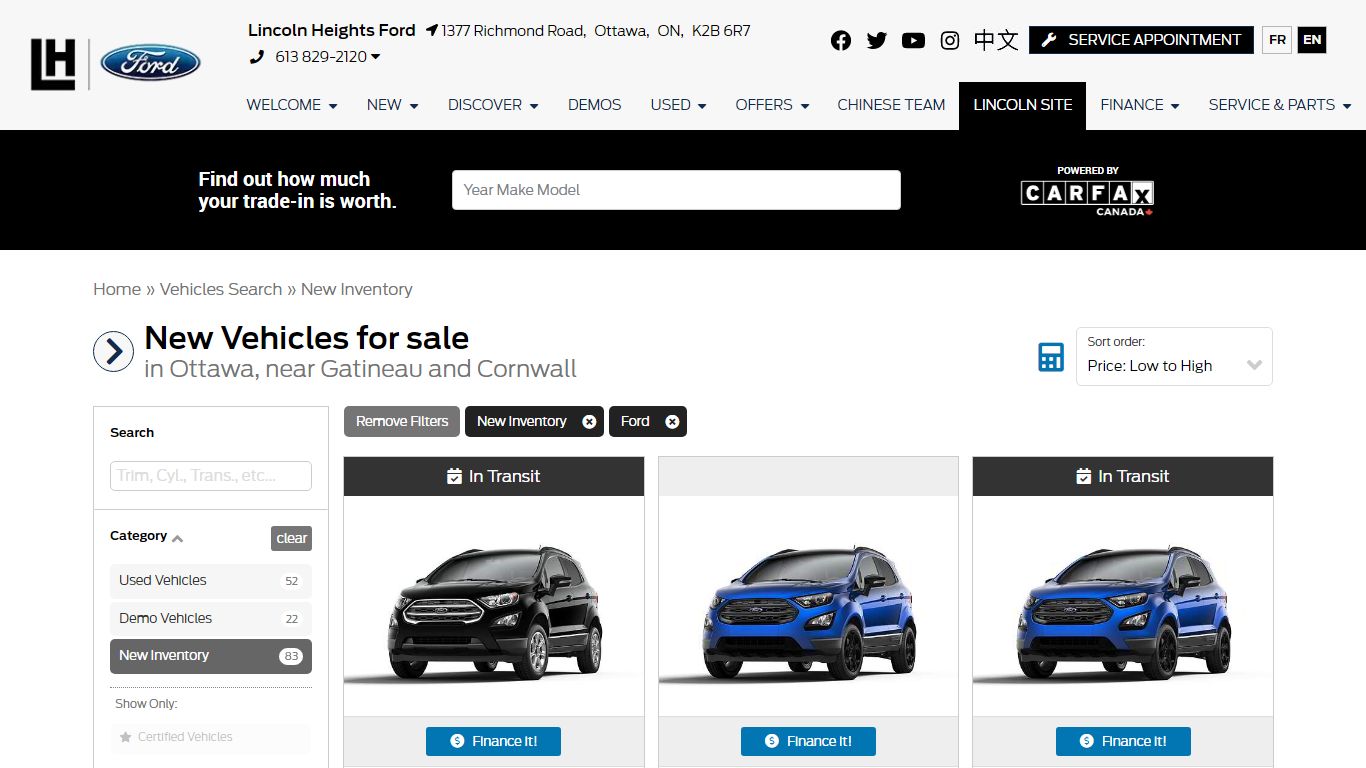This screenshot has height=768, width=1366.
Task: Click In Transit banner on first card
Action: tap(494, 477)
